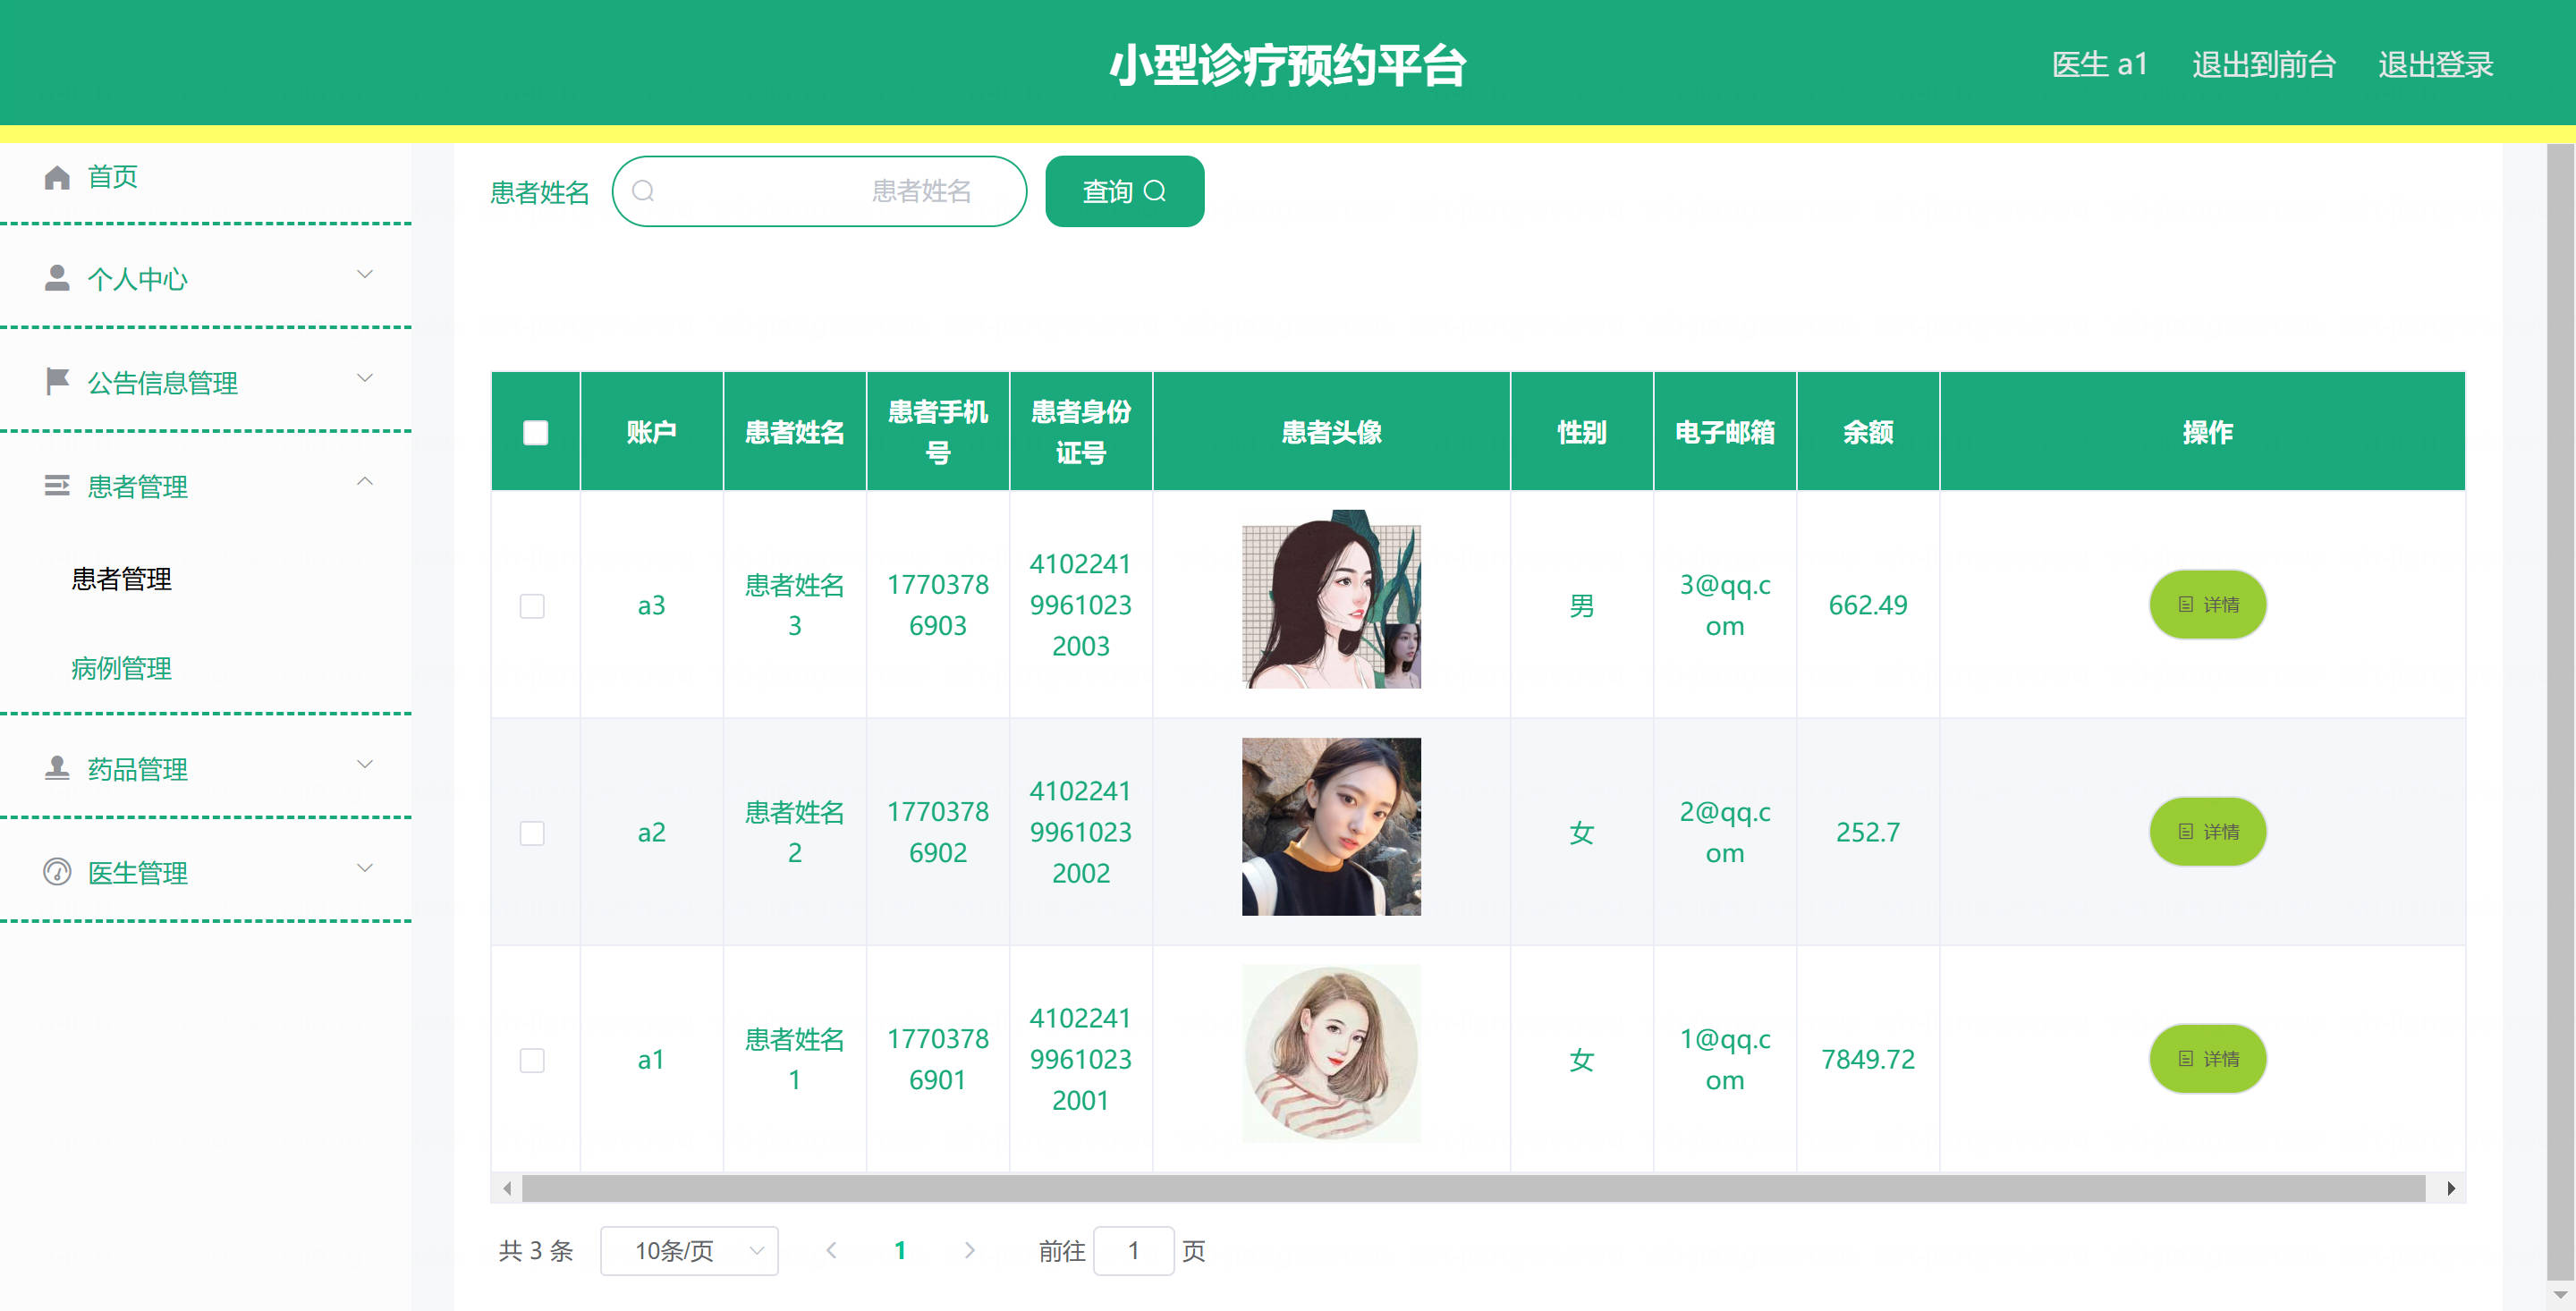Focus the 患者姓名 search input
This screenshot has height=1311, width=2576.
click(819, 191)
